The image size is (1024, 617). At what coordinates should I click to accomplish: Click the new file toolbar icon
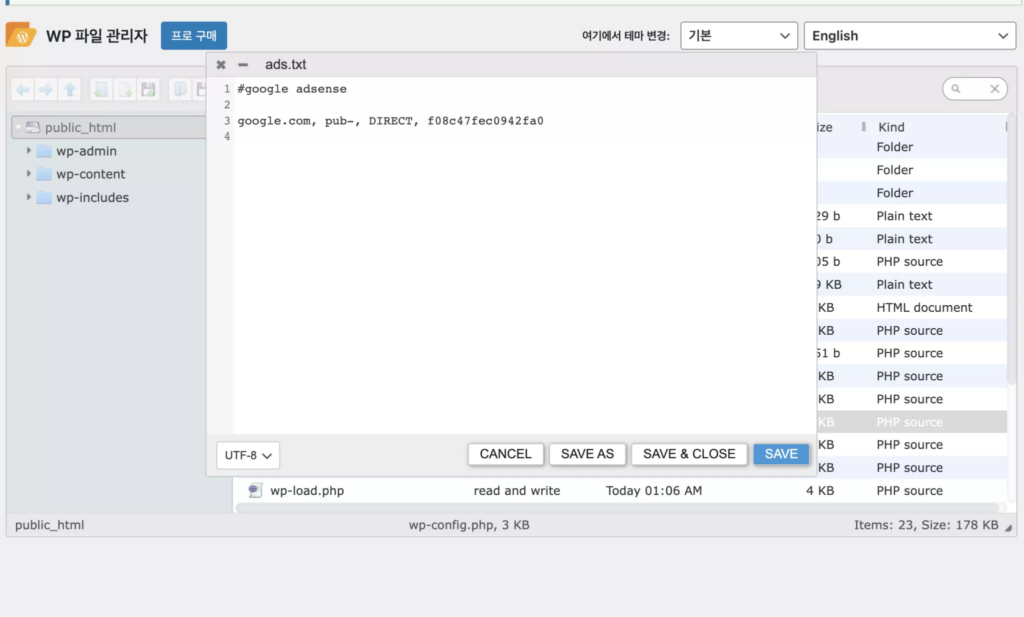[125, 89]
